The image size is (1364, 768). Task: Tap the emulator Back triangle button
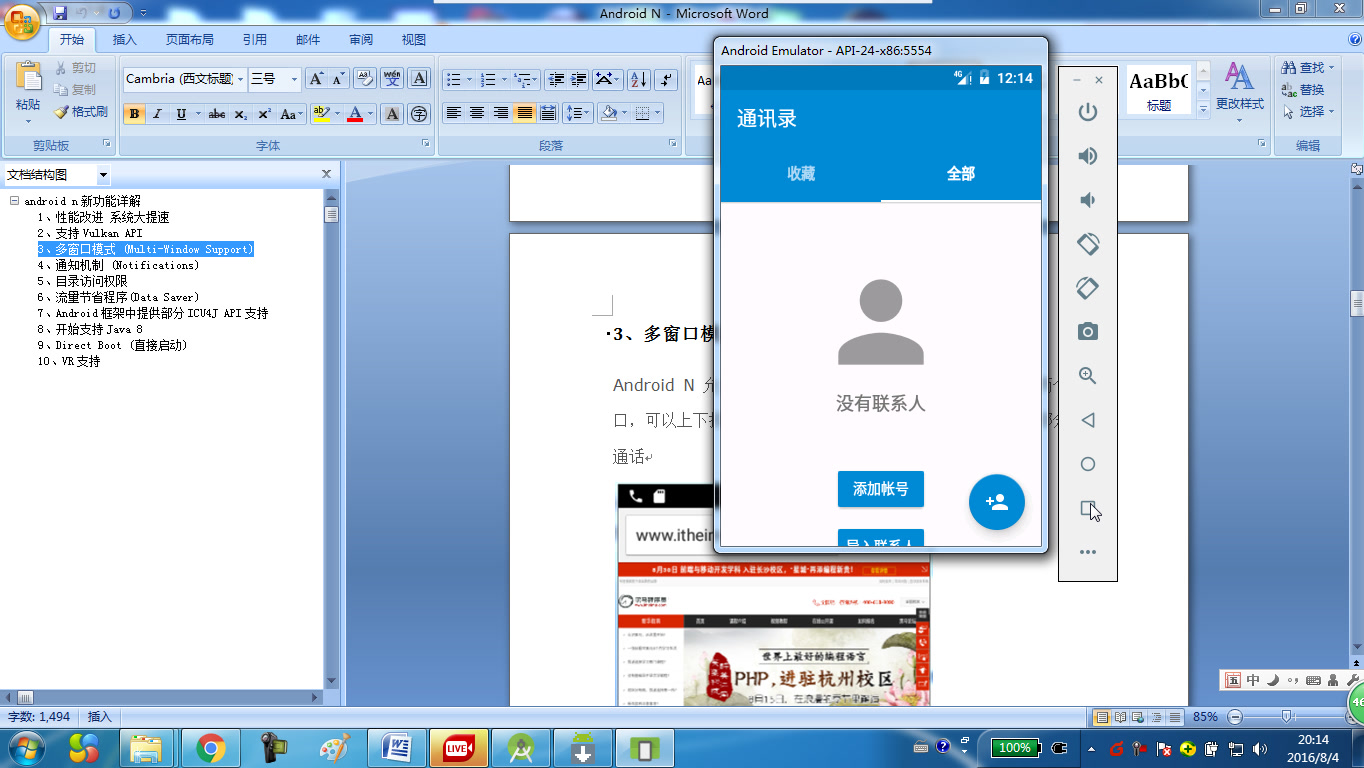(1088, 420)
